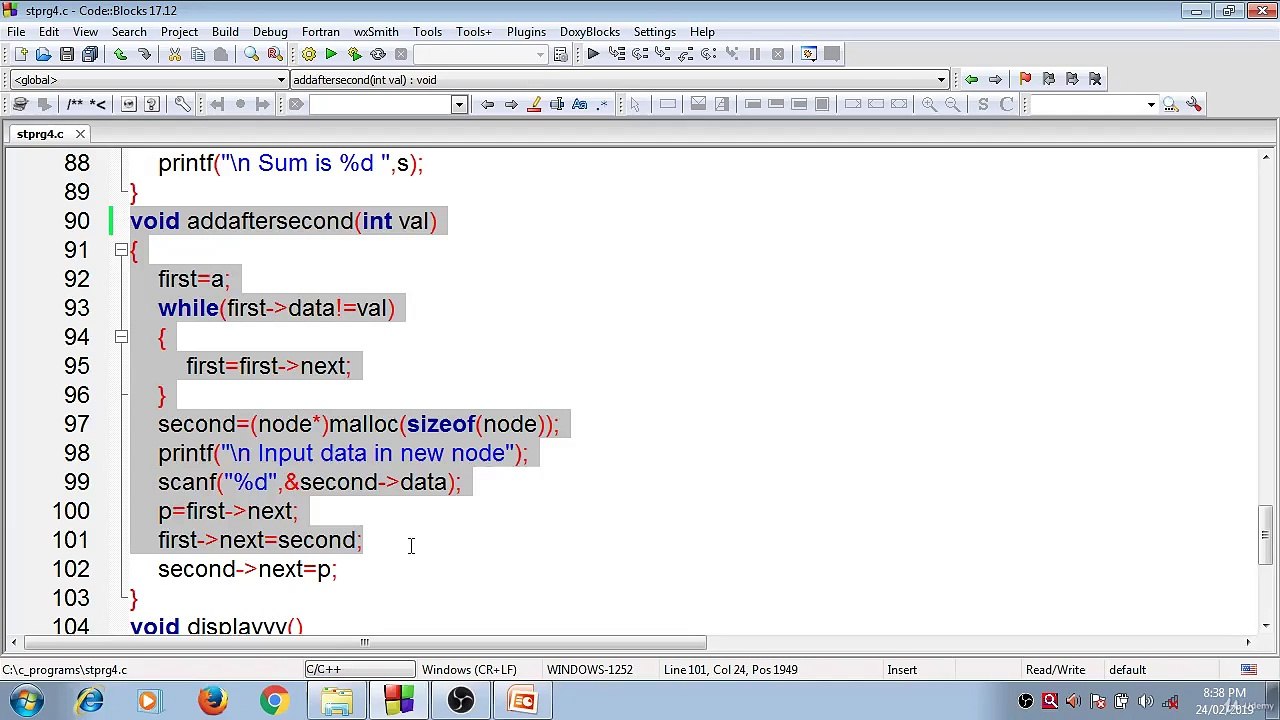Jump back with green left arrow

pos(971,79)
